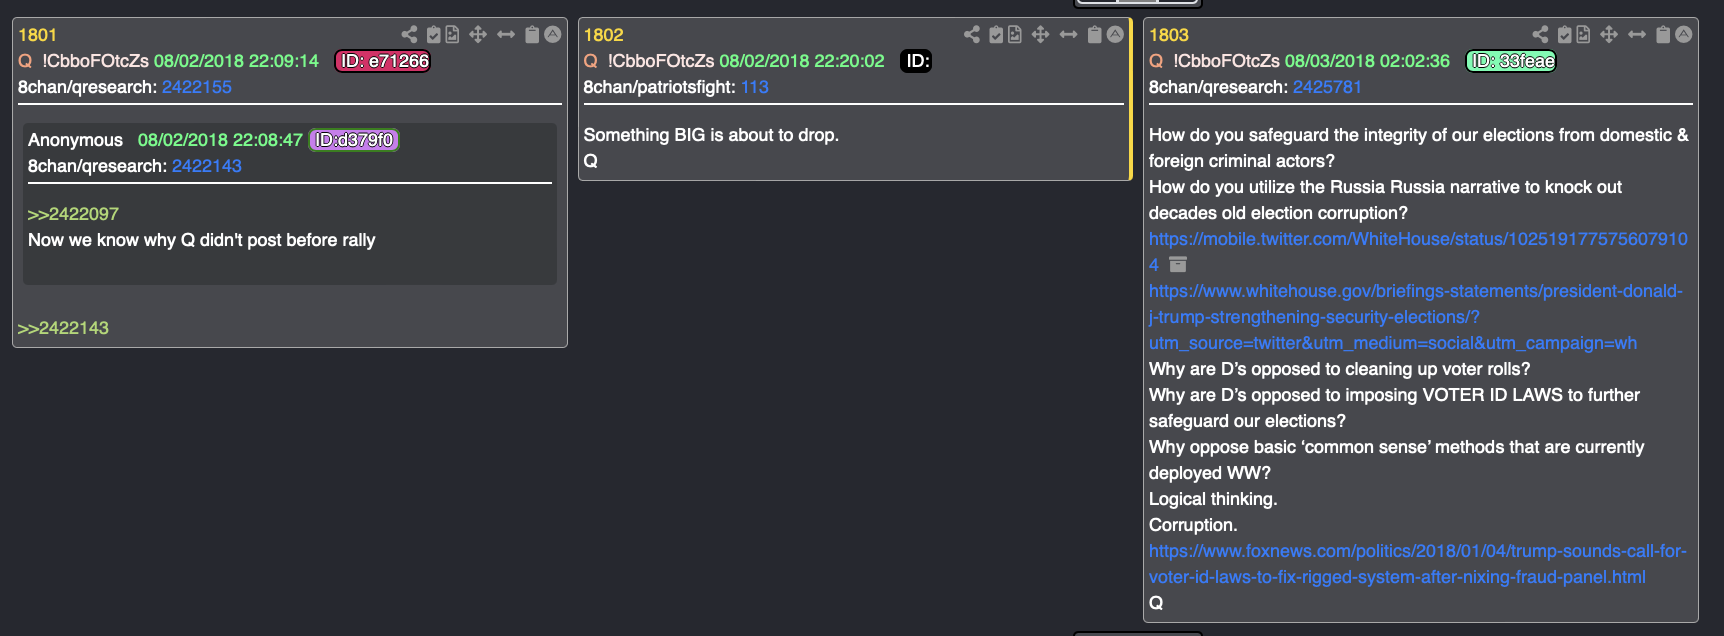The height and width of the screenshot is (636, 1724).
Task: Click the image file icon on post 1803
Action: [1583, 35]
